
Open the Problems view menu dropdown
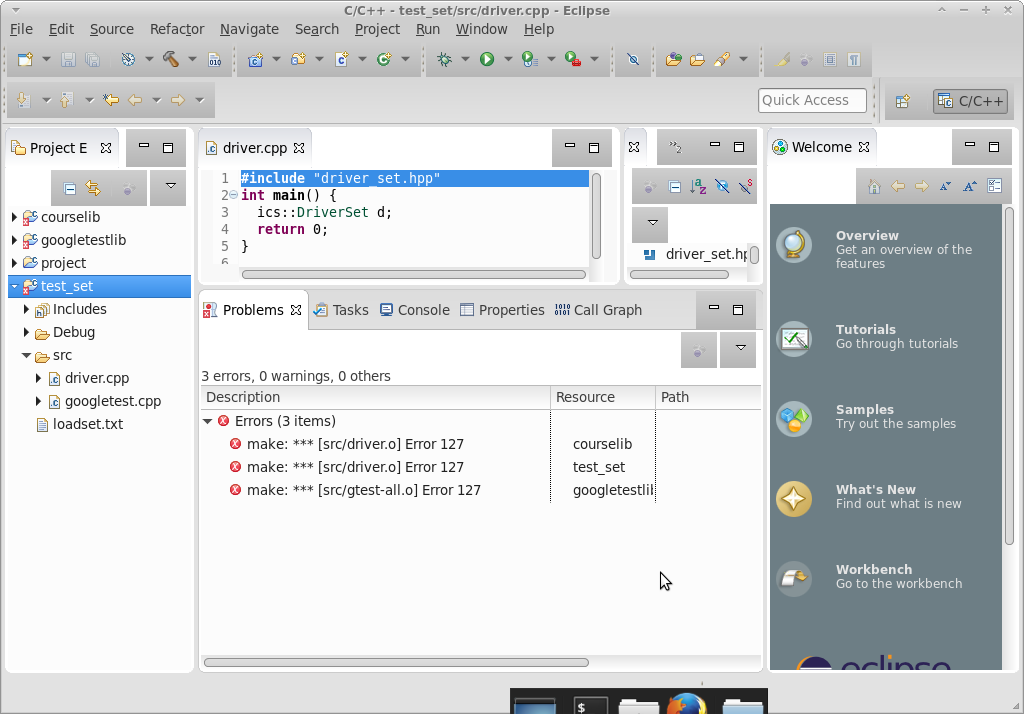click(x=741, y=348)
